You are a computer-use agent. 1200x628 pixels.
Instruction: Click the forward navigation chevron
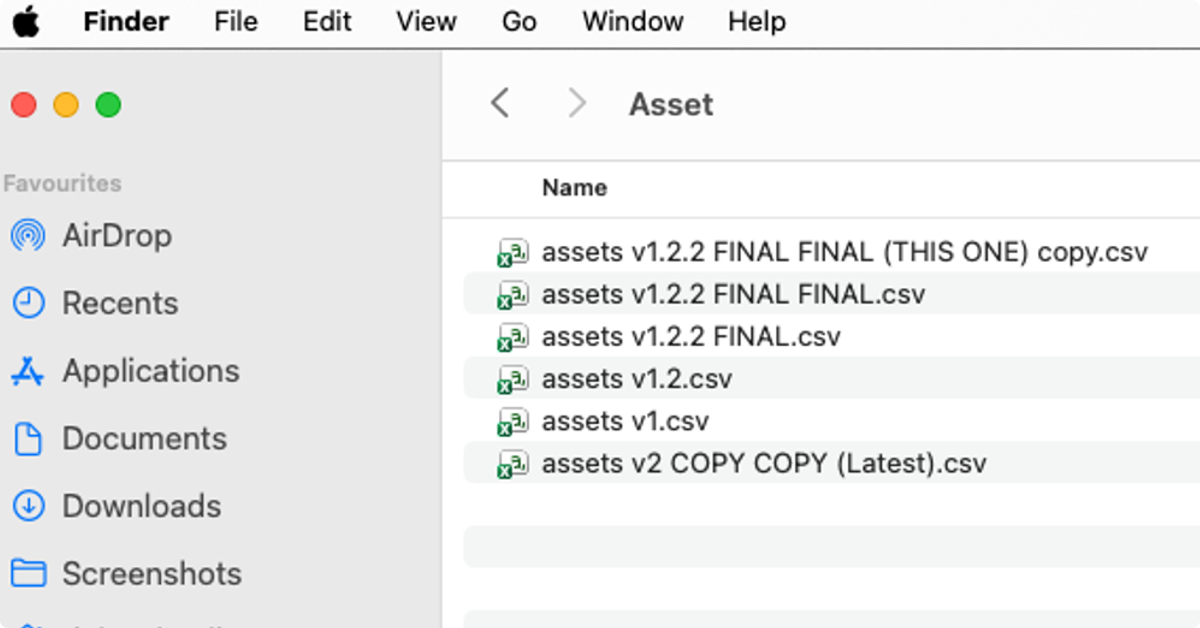coord(576,103)
